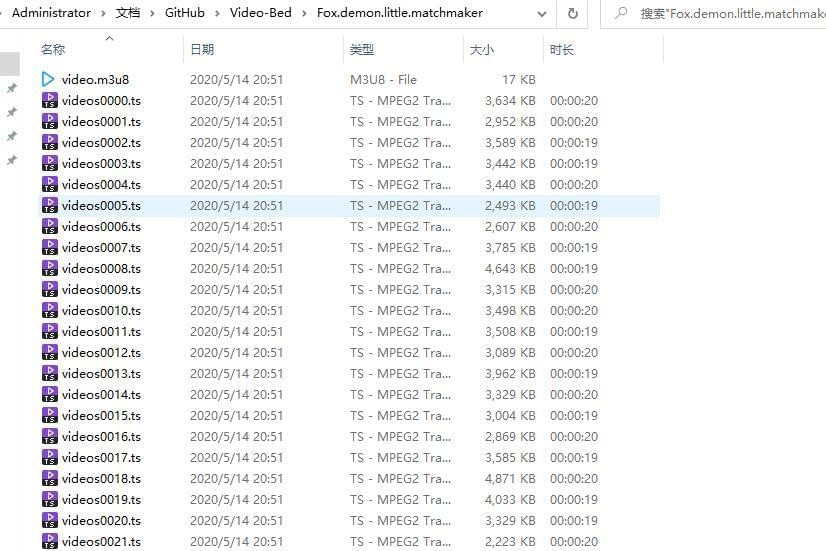Click the icon of videos0018.ts
This screenshot has width=826, height=551.
click(x=50, y=478)
